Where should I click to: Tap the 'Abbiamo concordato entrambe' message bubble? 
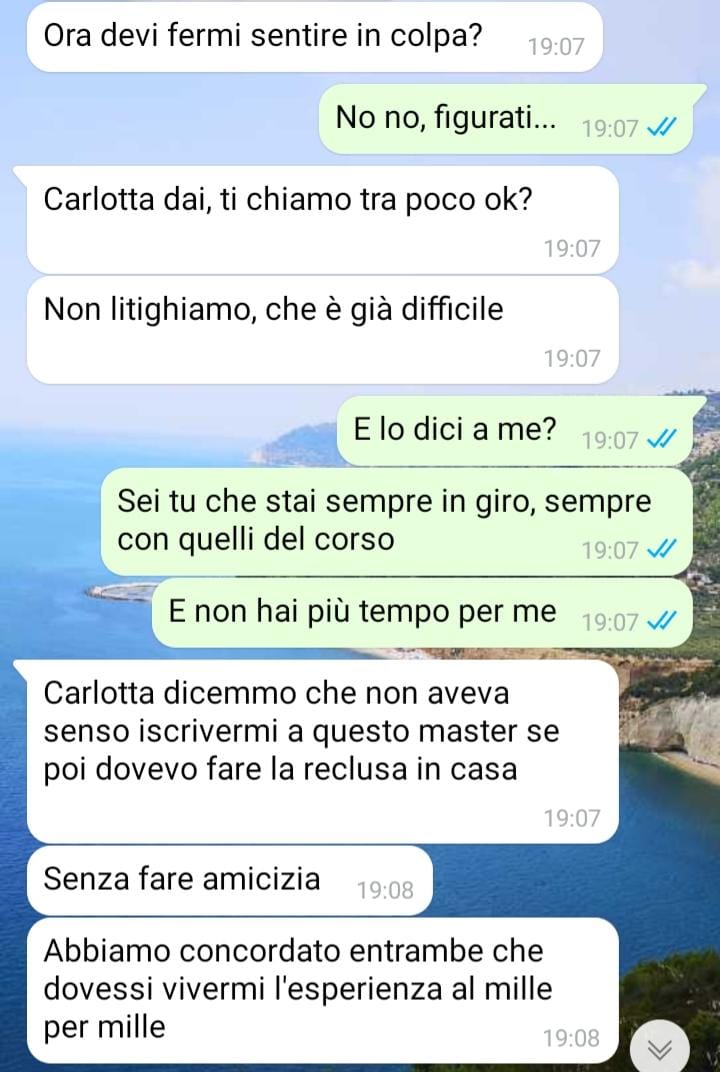[x=323, y=990]
